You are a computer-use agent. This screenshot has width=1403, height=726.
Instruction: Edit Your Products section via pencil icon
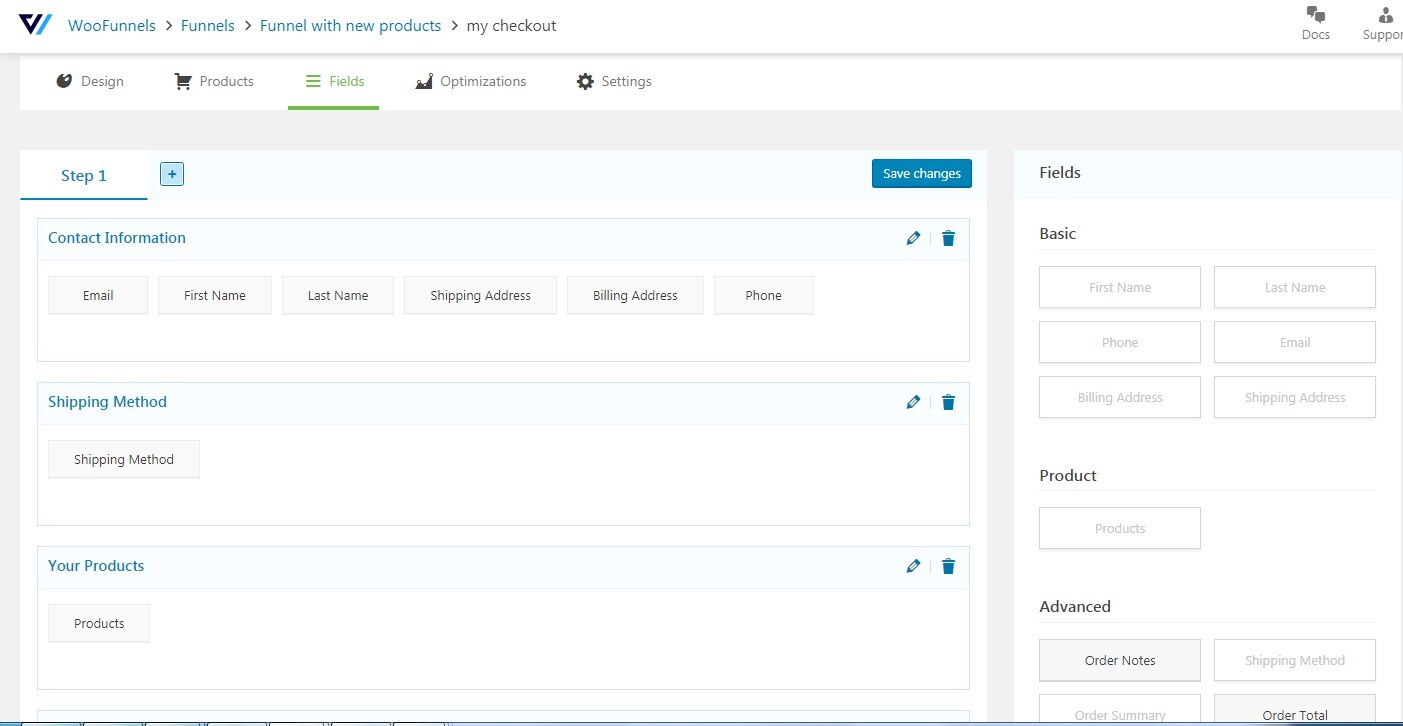click(913, 566)
